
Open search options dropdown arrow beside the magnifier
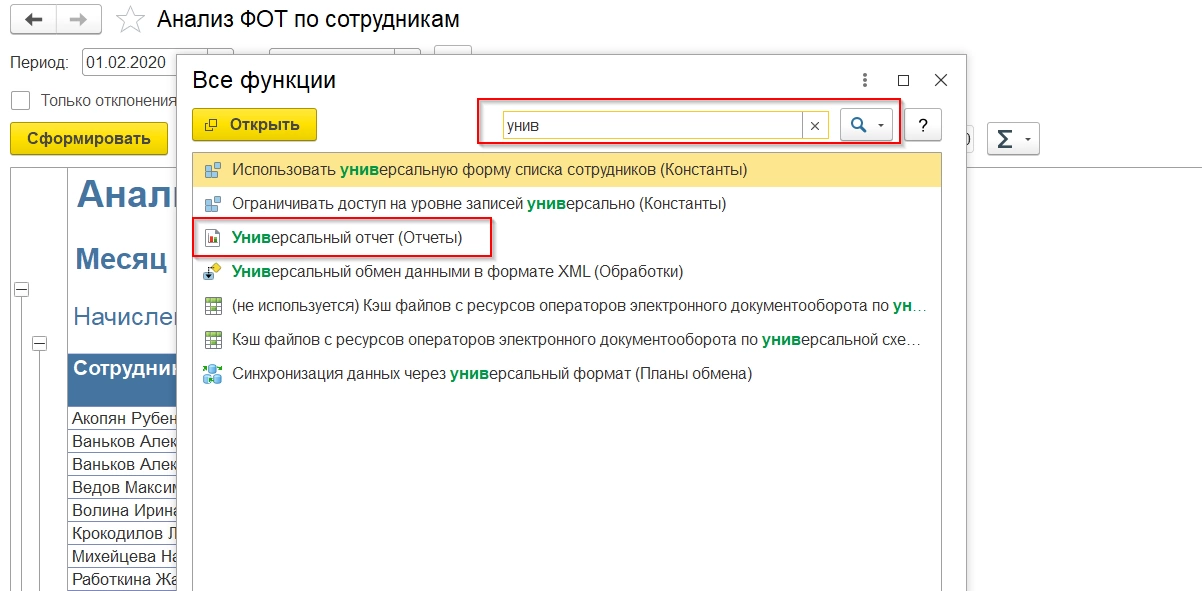tap(881, 125)
